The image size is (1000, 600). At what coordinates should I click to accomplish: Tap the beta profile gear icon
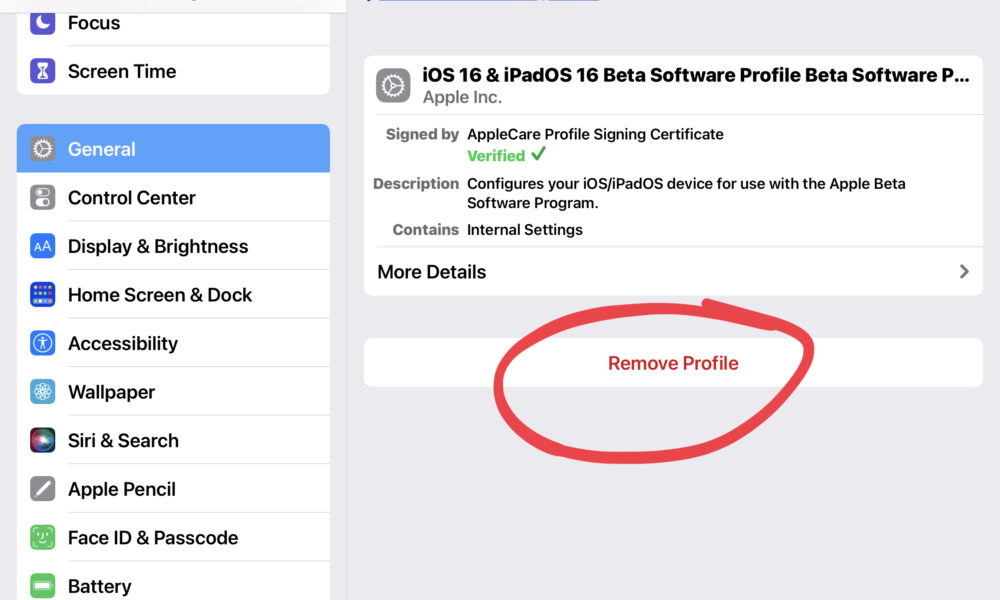point(393,85)
